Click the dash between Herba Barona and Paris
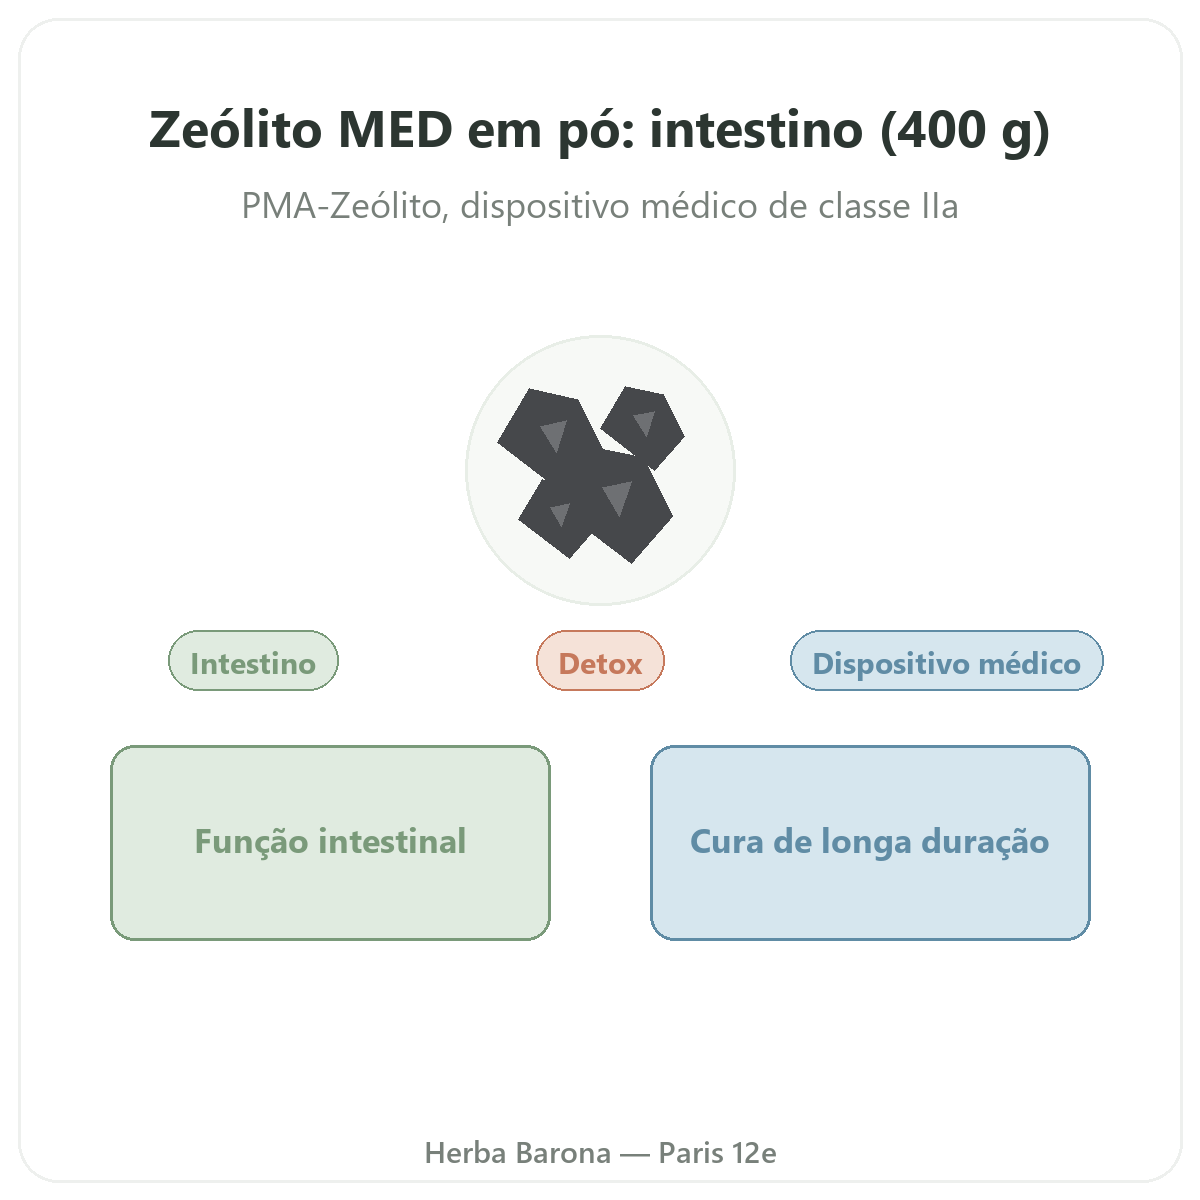The height and width of the screenshot is (1200, 1200). [634, 1154]
